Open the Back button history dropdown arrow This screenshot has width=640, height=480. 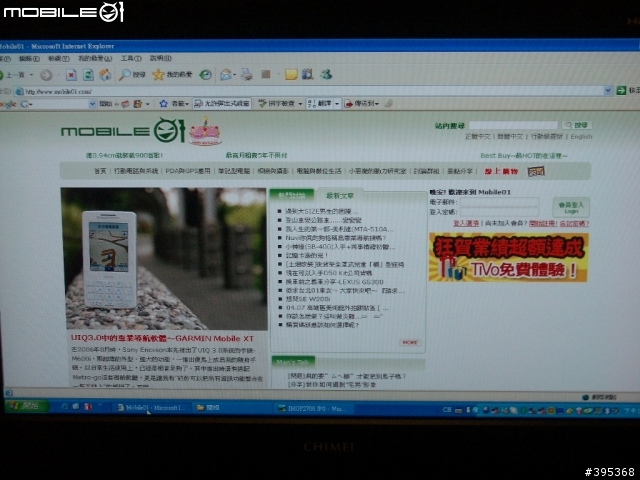(x=31, y=75)
